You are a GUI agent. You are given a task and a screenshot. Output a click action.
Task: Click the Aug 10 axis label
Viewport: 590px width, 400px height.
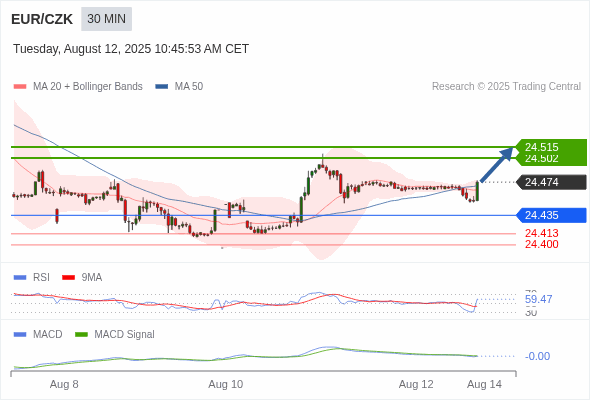pyautogui.click(x=225, y=384)
